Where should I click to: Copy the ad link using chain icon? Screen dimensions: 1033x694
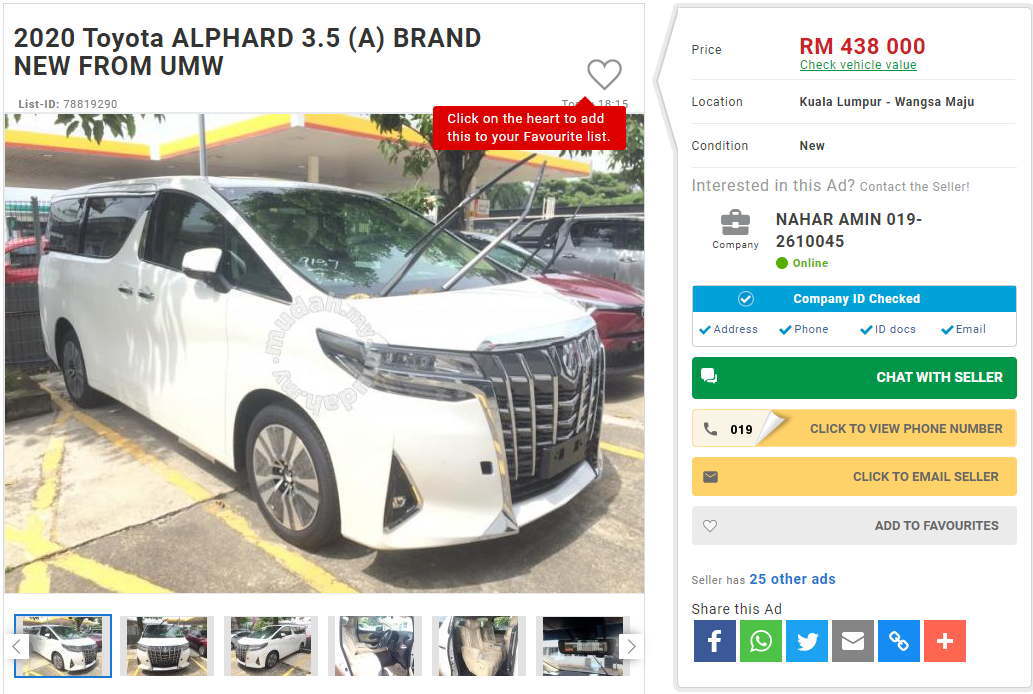coord(899,641)
